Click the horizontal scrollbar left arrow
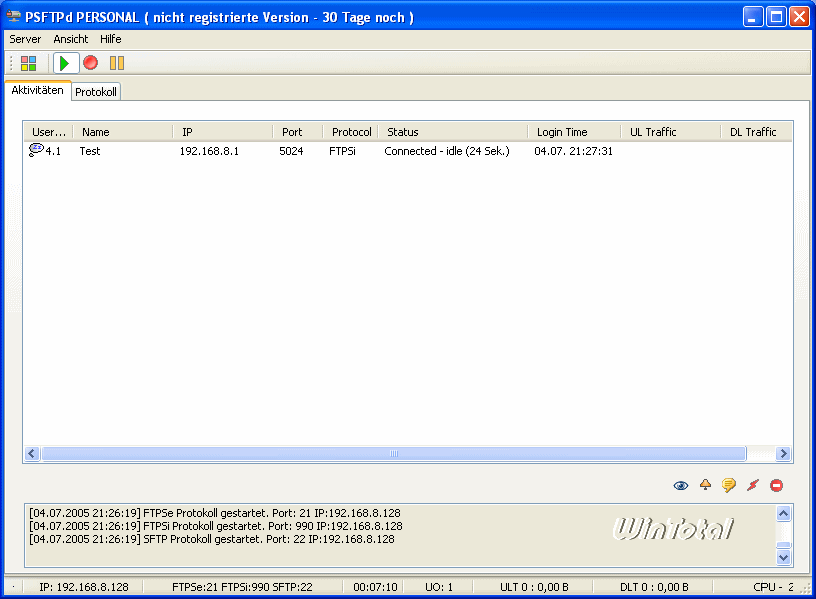This screenshot has height=599, width=816. tap(32, 453)
